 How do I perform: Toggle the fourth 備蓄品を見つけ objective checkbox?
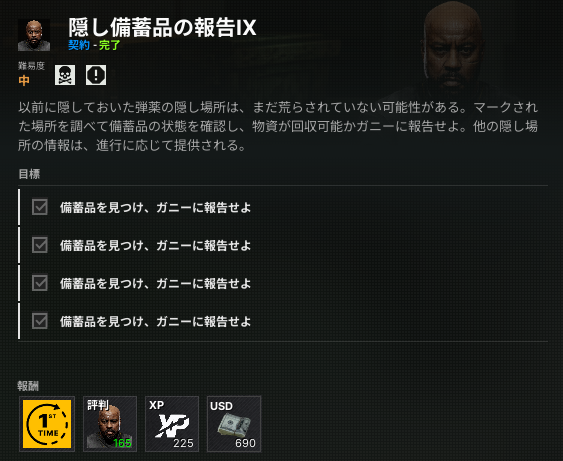pos(39,321)
